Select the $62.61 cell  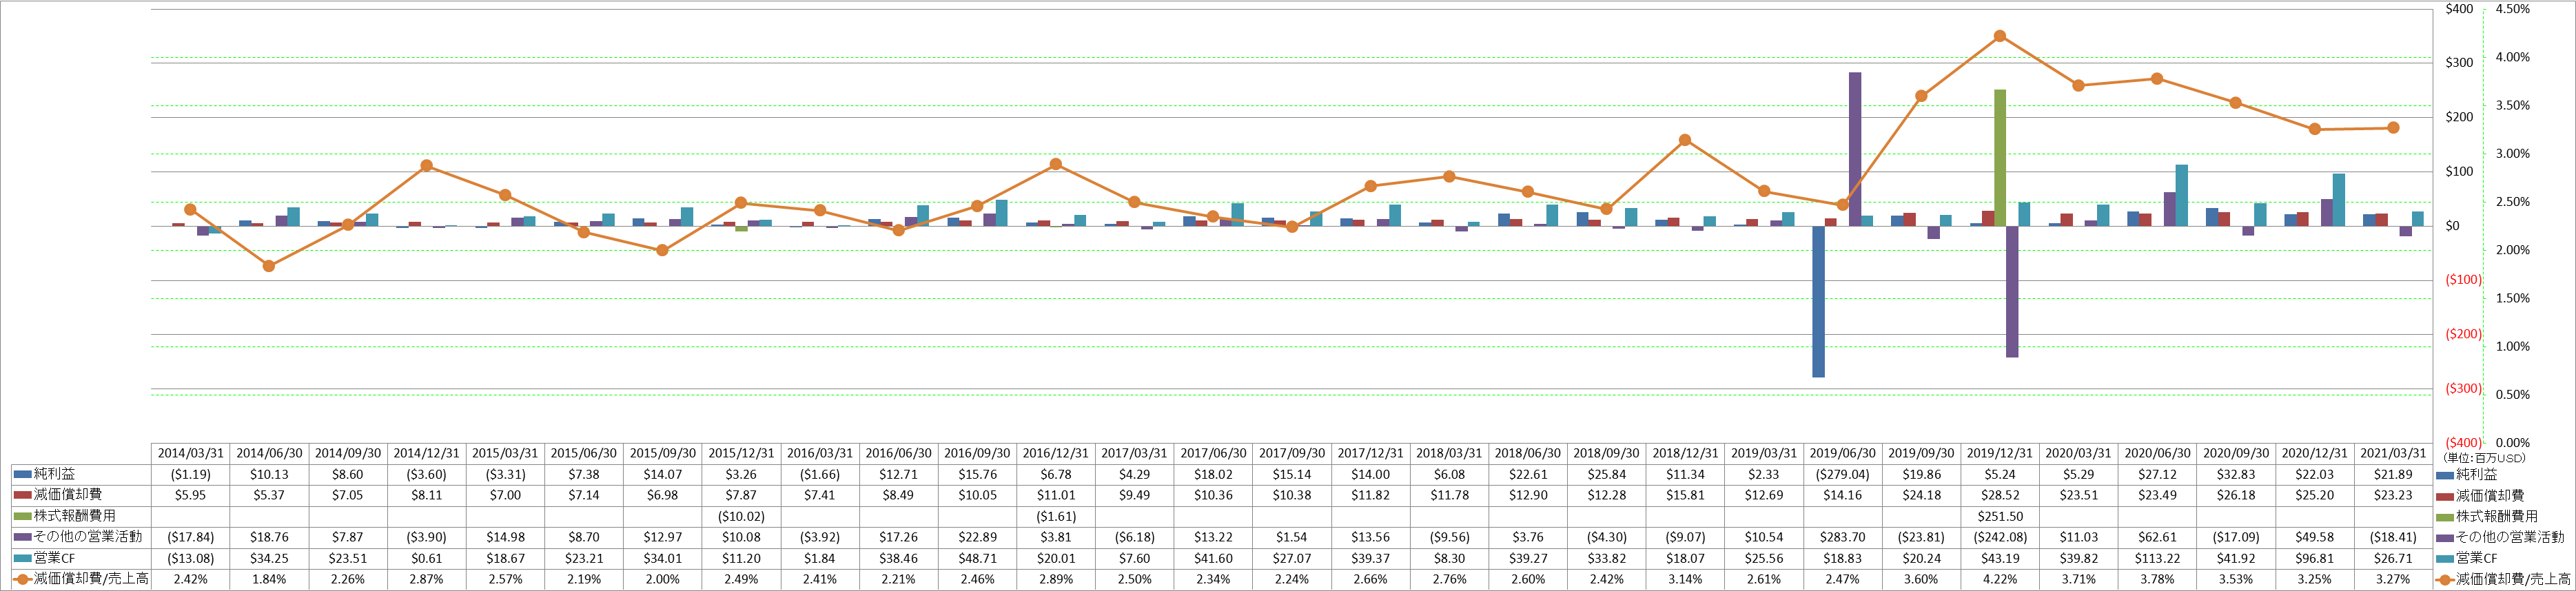[2157, 537]
